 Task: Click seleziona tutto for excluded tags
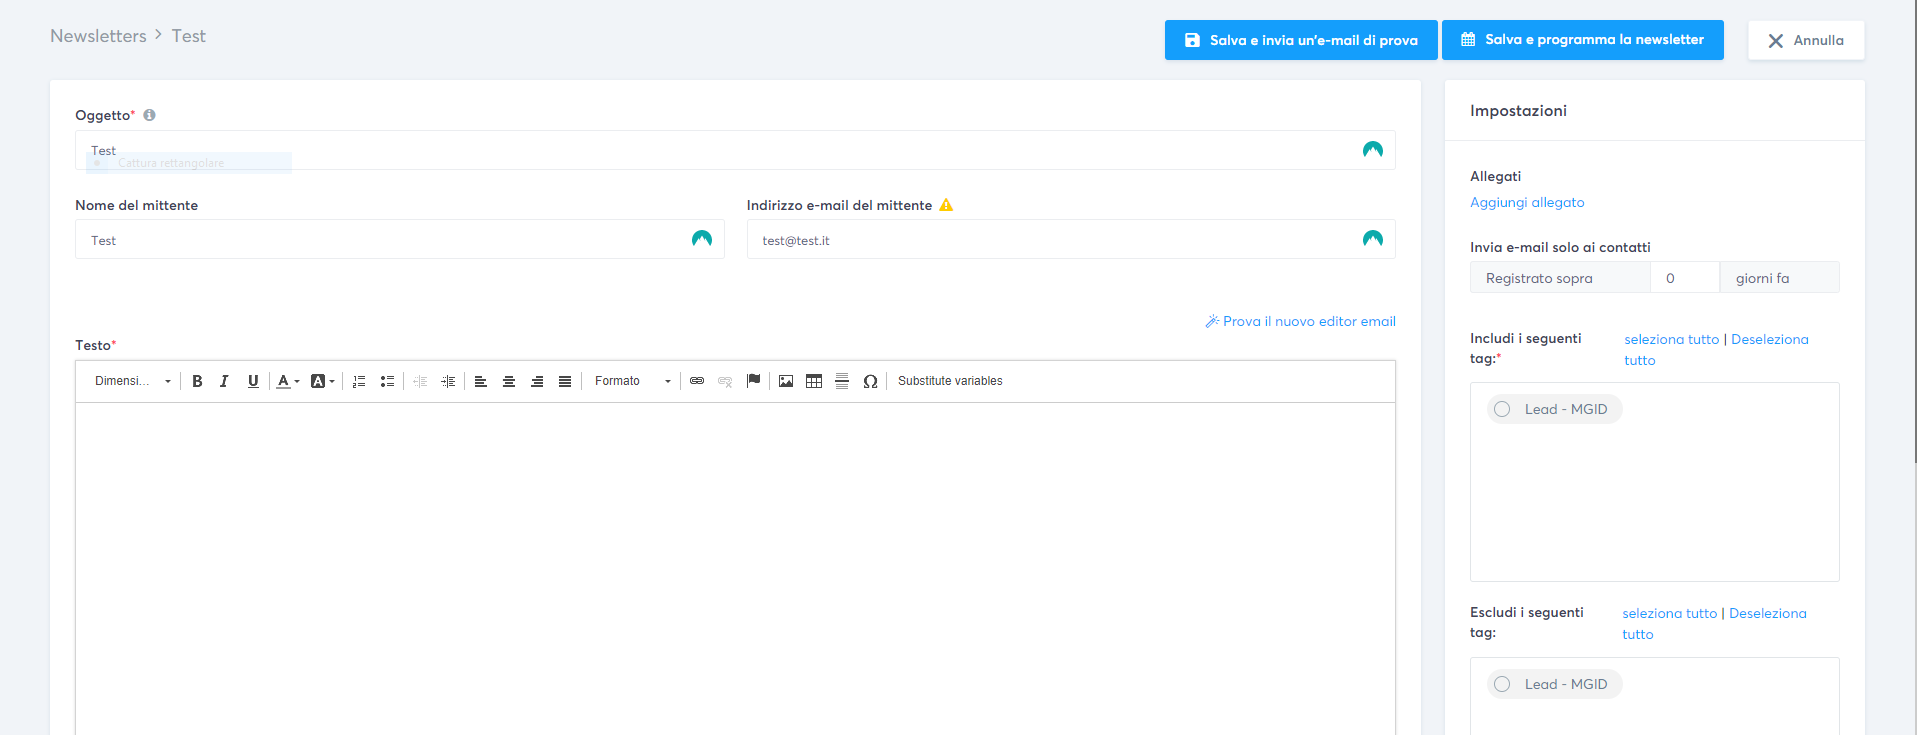1669,613
